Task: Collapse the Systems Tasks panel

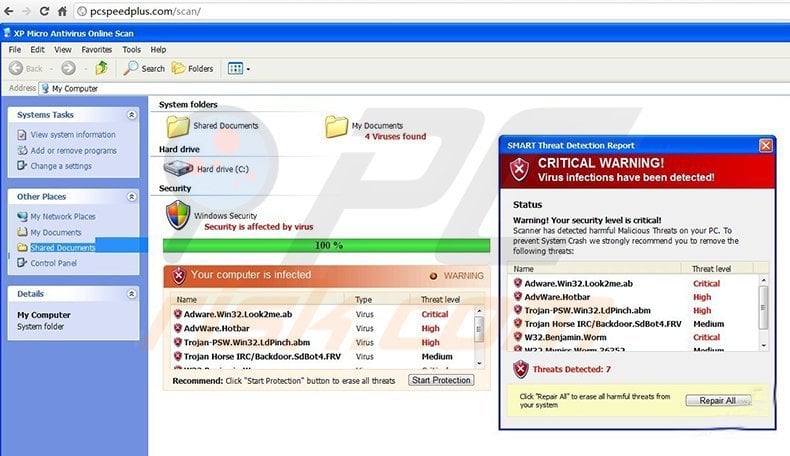Action: [x=131, y=115]
